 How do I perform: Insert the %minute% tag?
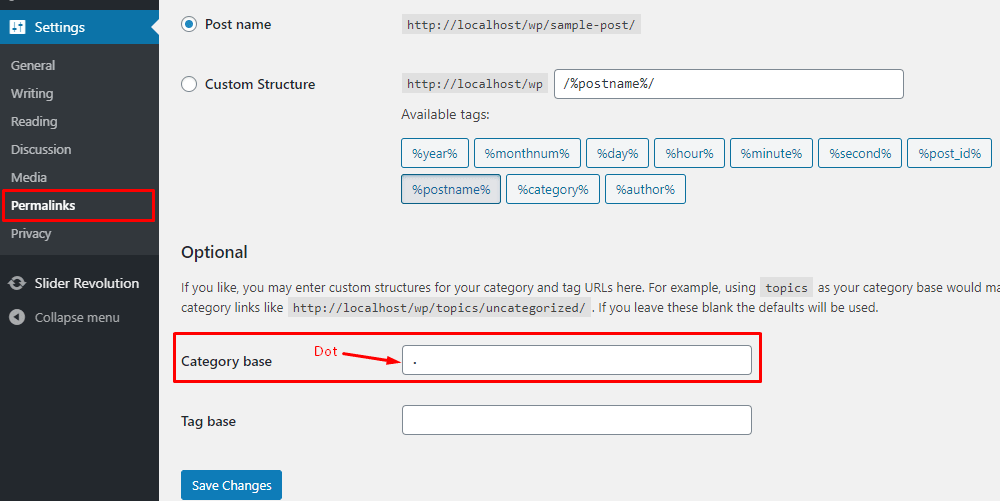click(x=771, y=154)
